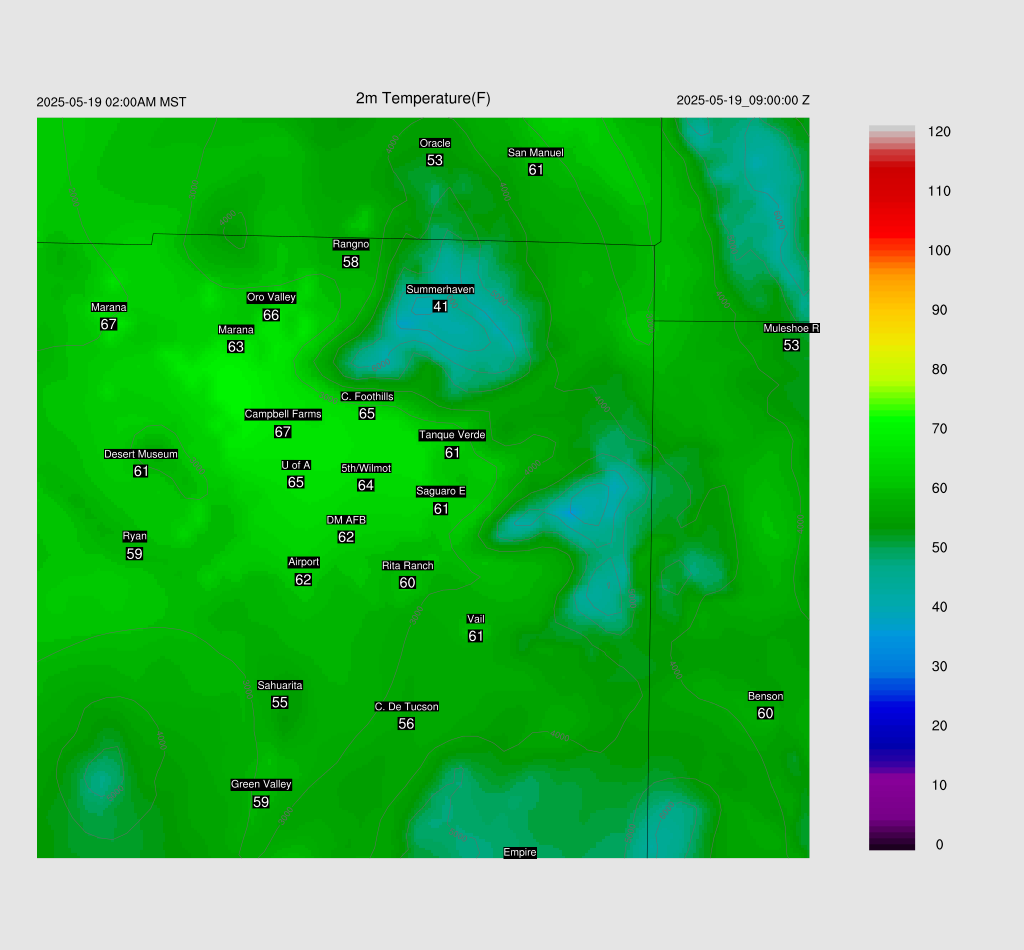Click C. De Tucson's temperature value 56
This screenshot has width=1024, height=950.
(406, 723)
